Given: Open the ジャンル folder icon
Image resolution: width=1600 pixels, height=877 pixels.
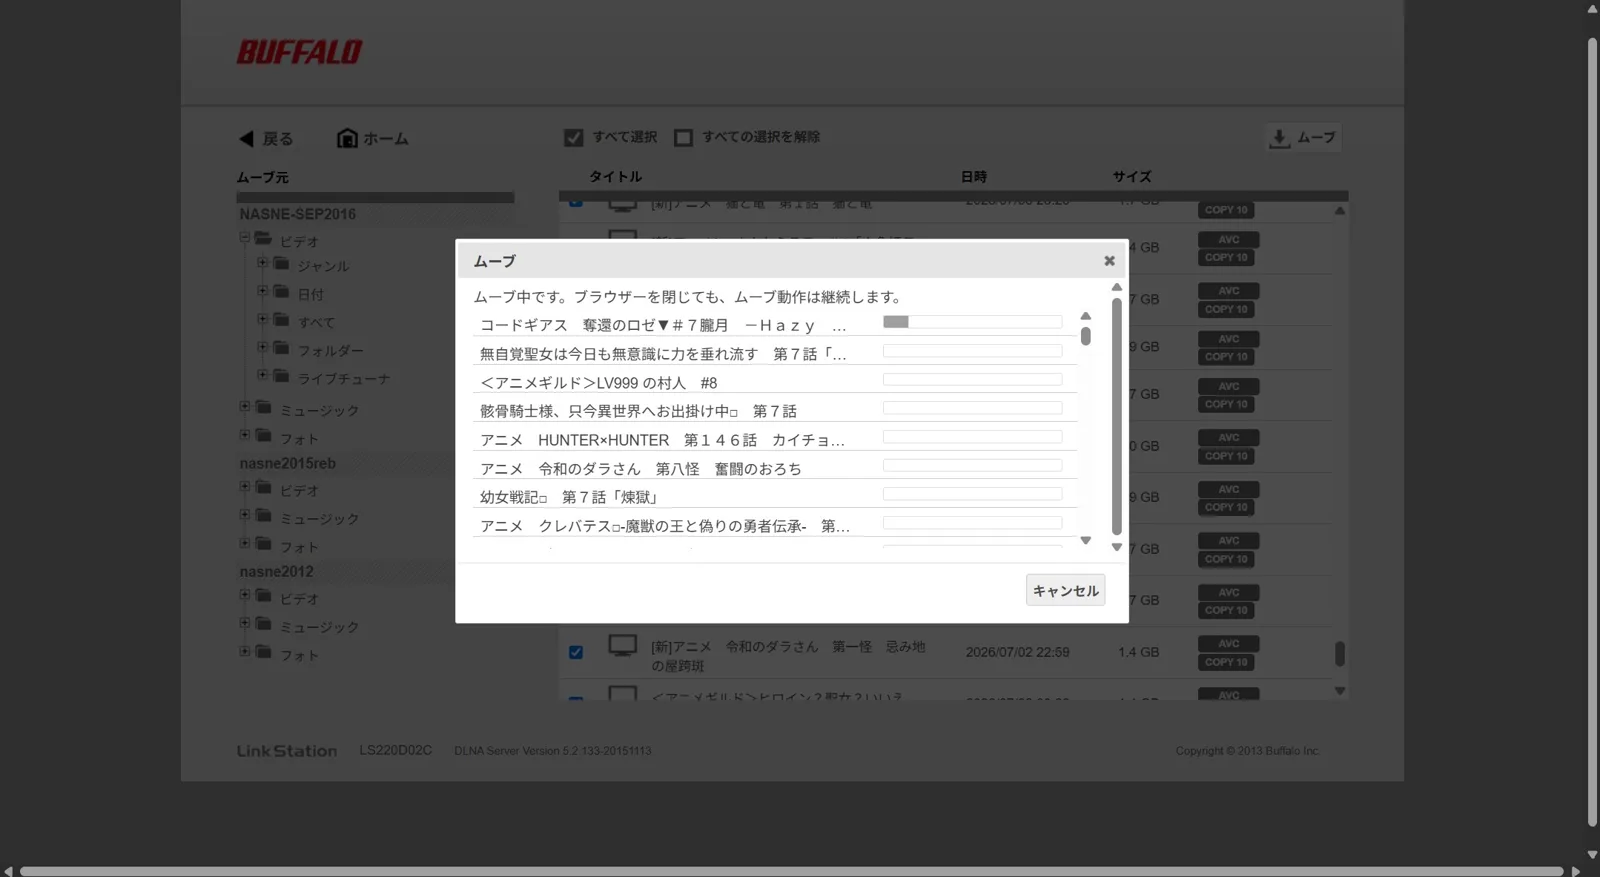Looking at the screenshot, I should [281, 263].
